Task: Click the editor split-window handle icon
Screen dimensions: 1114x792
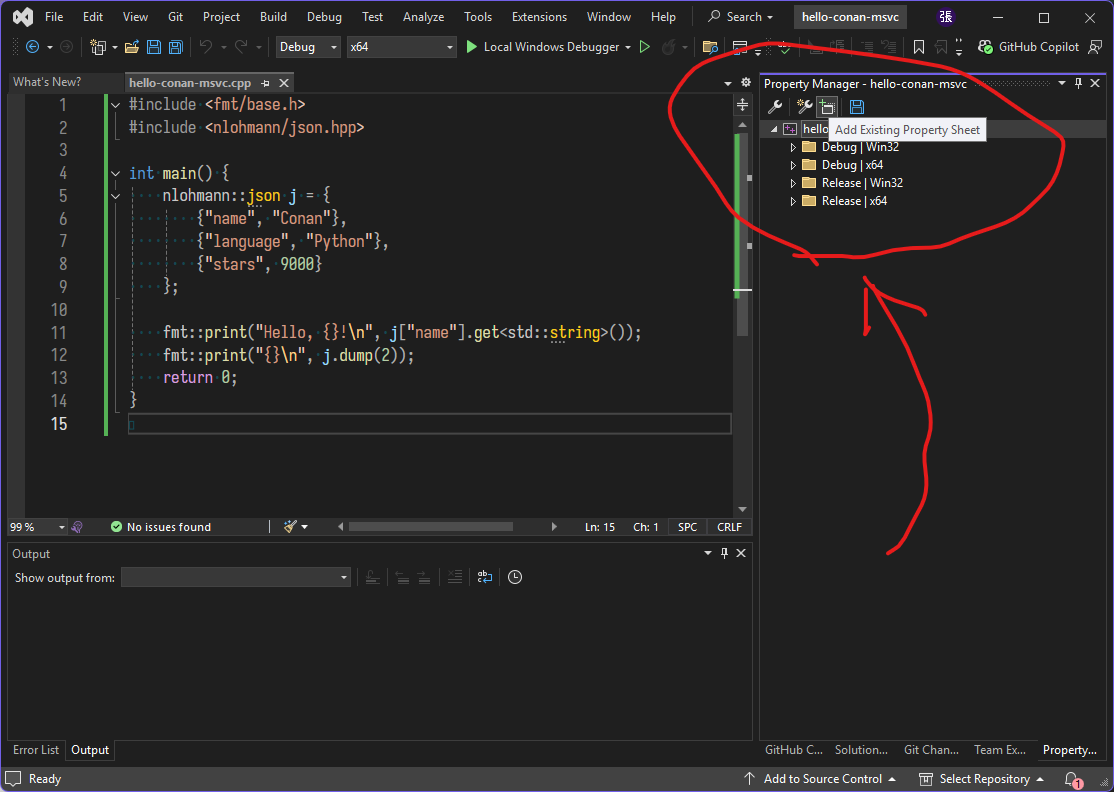Action: (742, 105)
